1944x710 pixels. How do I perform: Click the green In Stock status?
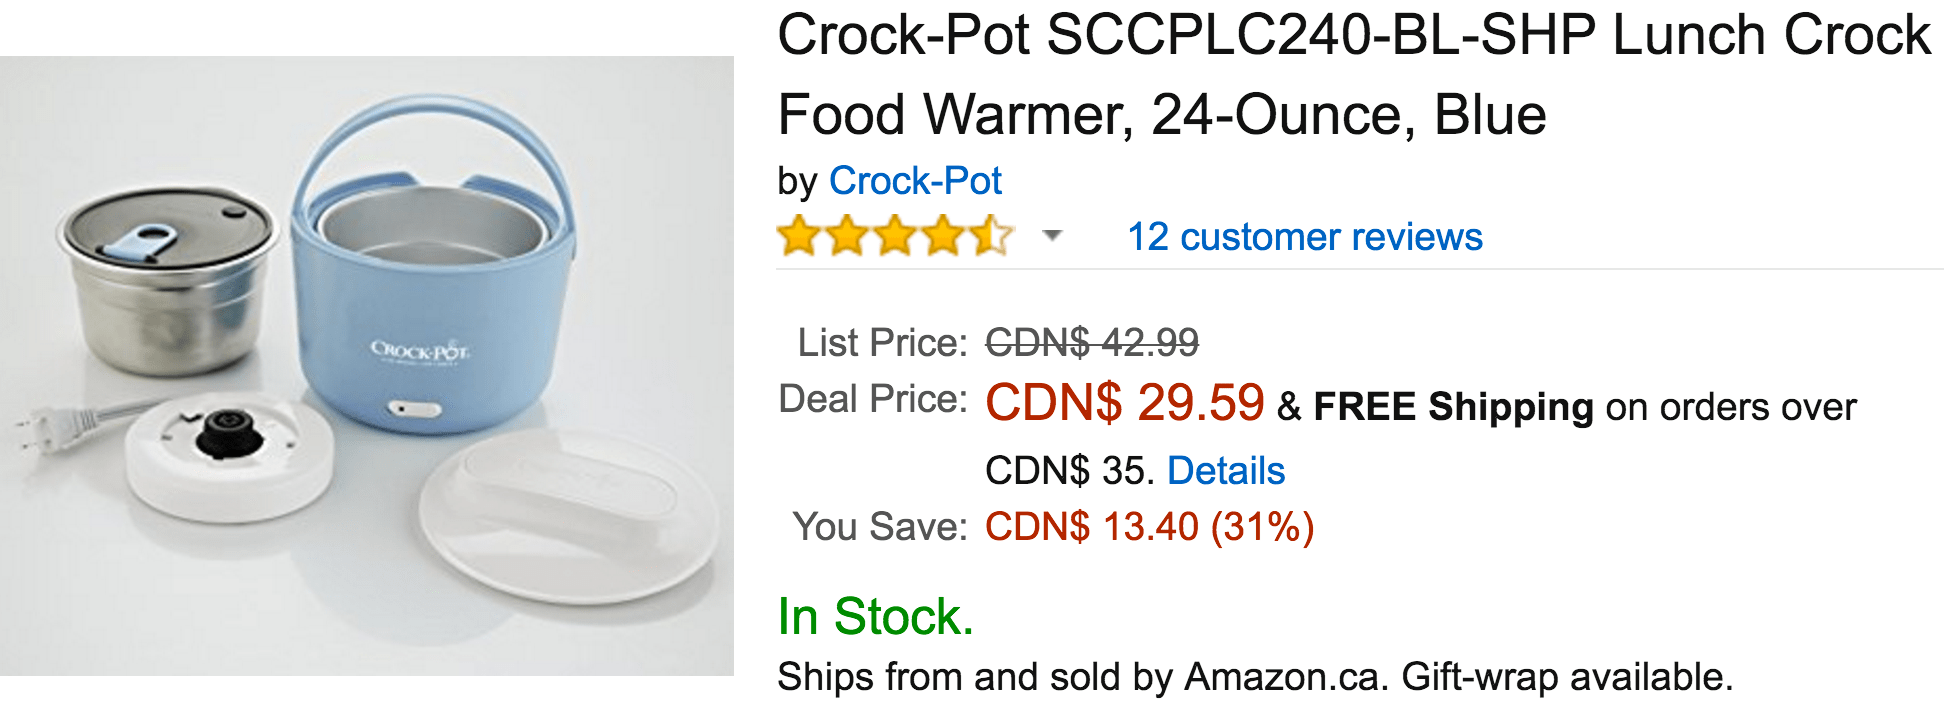(x=876, y=616)
